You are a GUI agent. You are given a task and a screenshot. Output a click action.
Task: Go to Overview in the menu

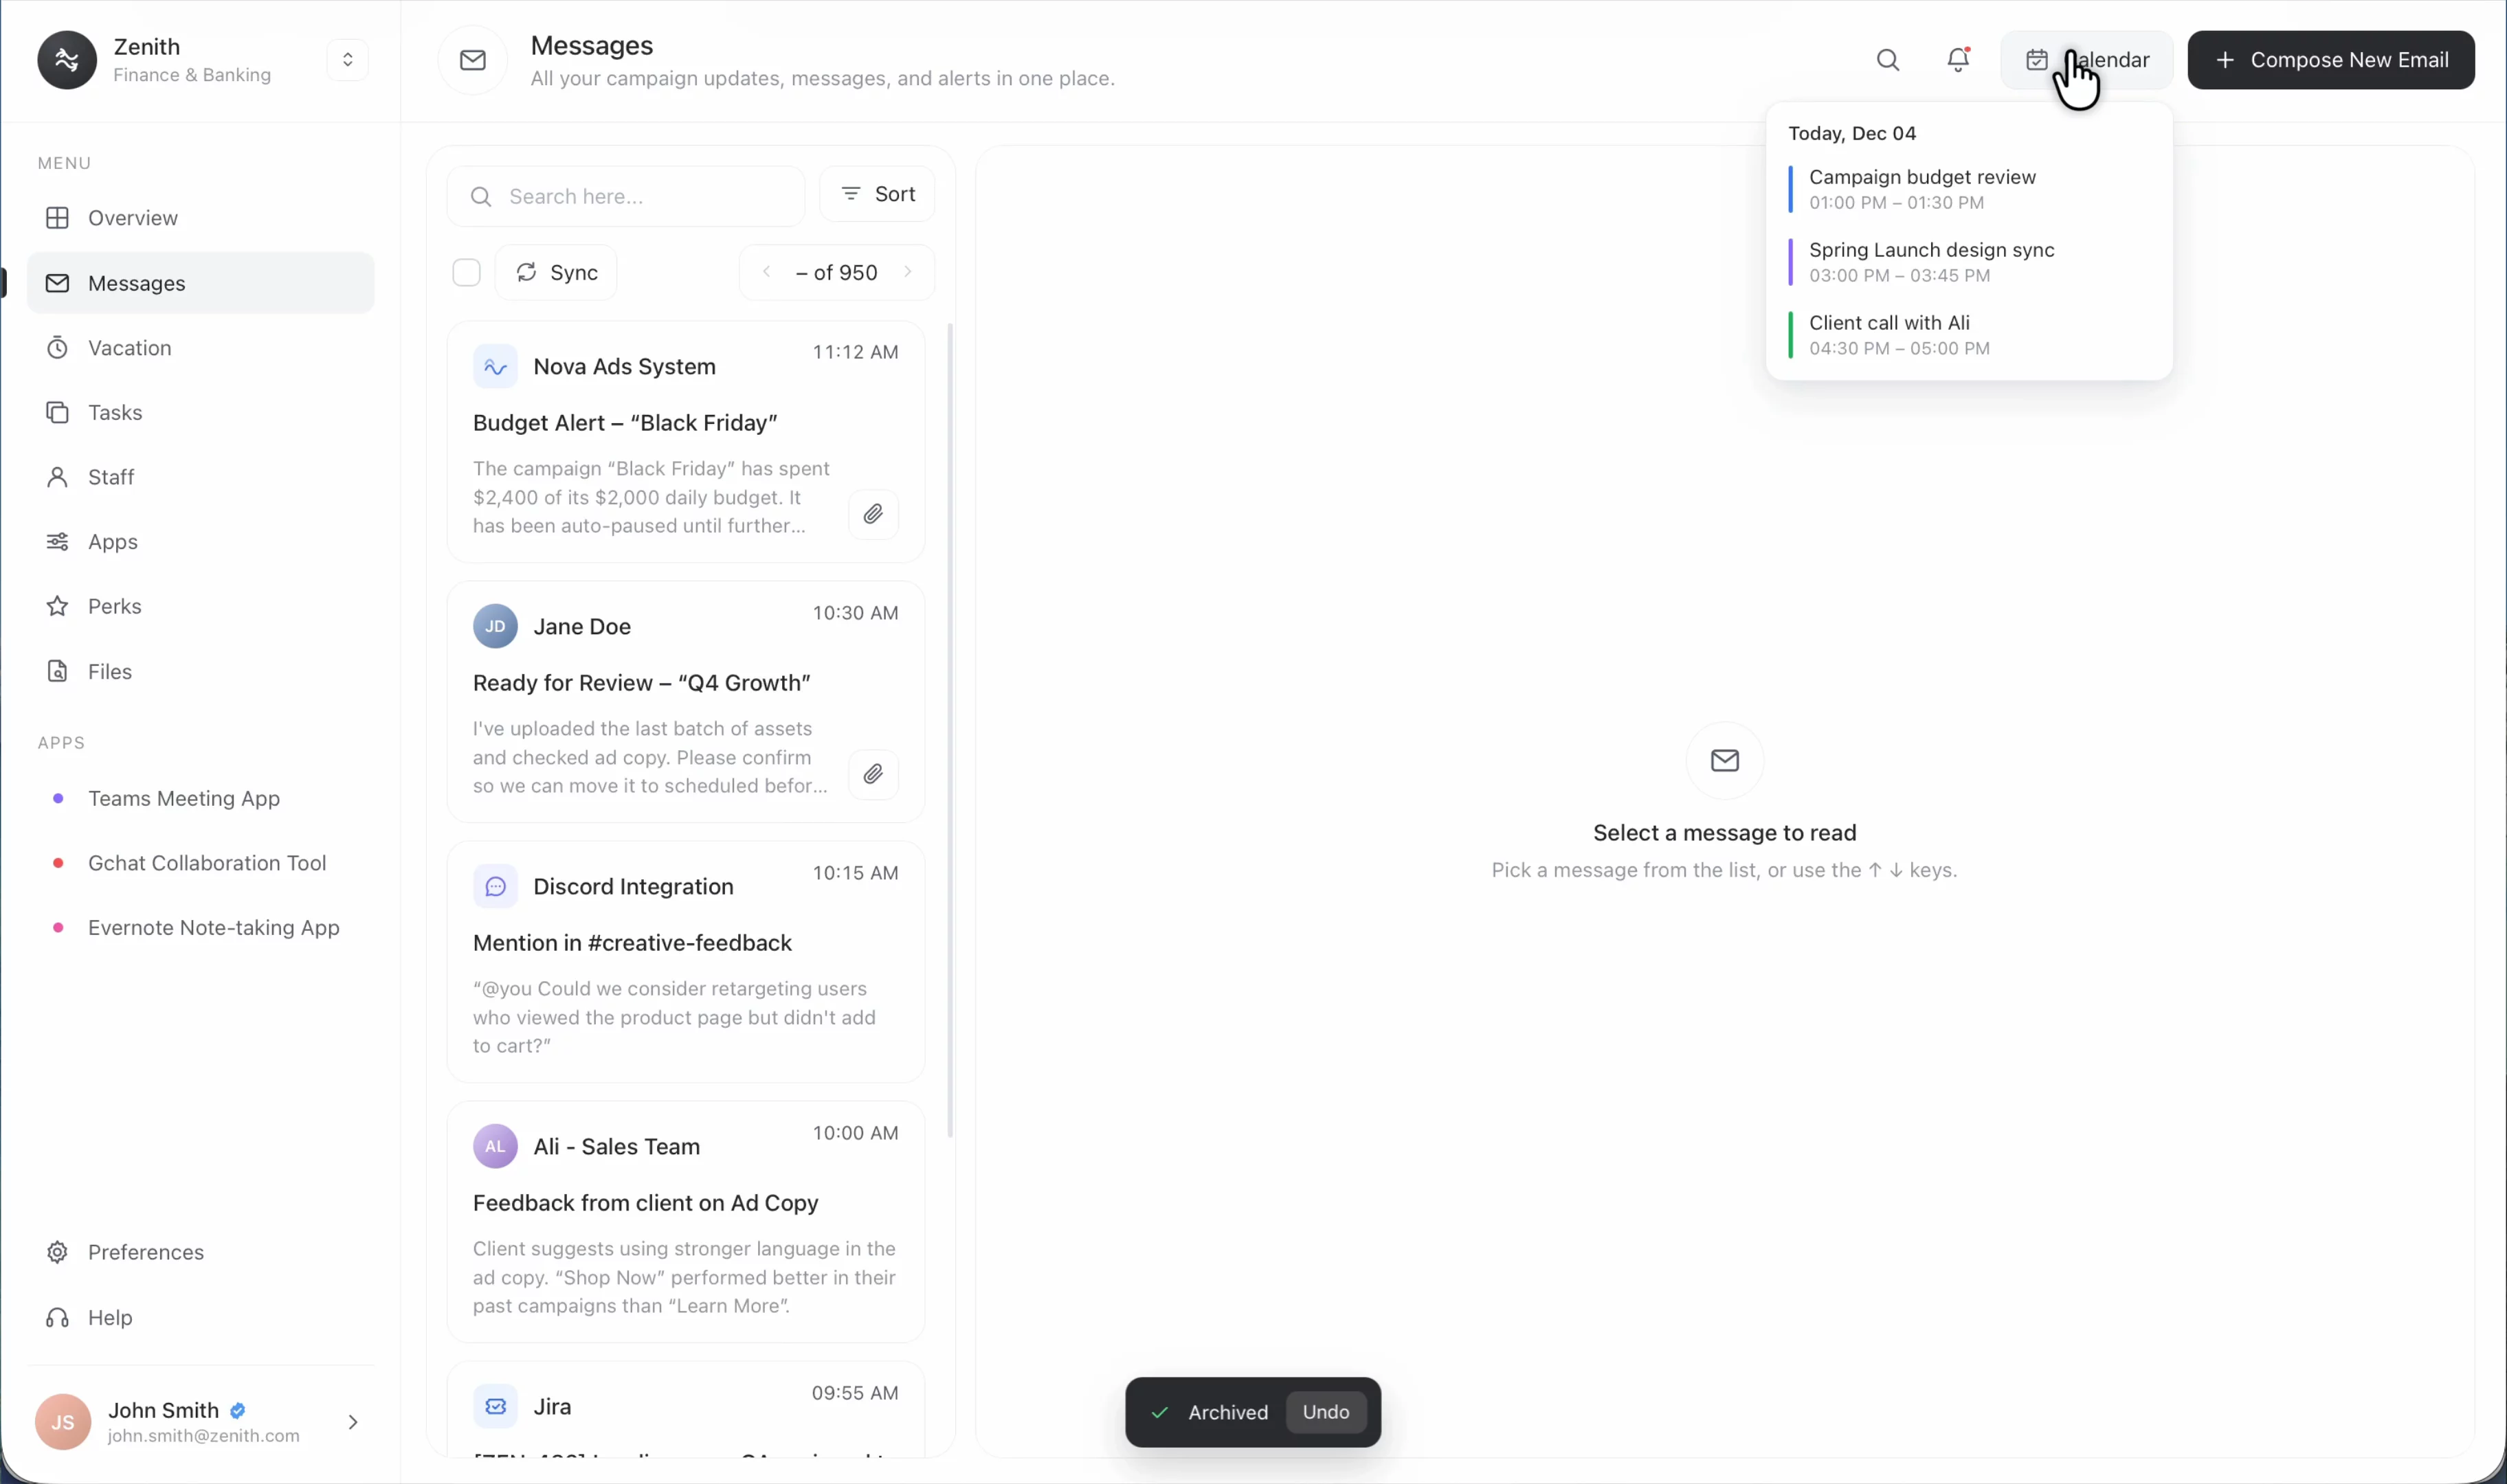coord(200,218)
